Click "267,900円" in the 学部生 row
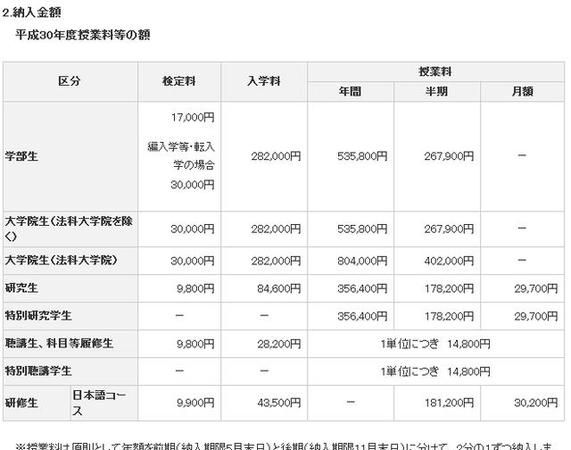 pyautogui.click(x=449, y=157)
